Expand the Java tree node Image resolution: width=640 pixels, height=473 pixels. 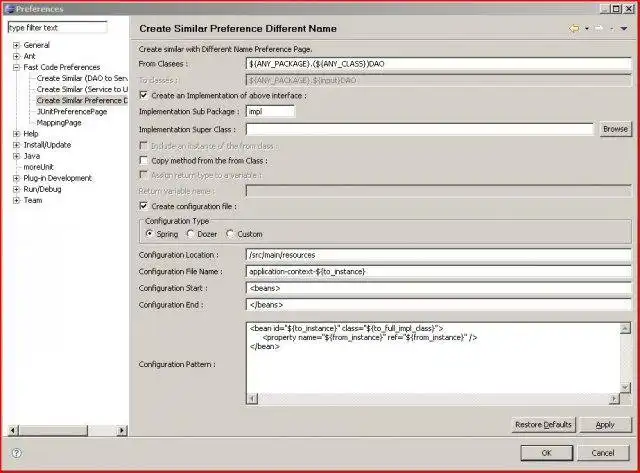[16, 156]
